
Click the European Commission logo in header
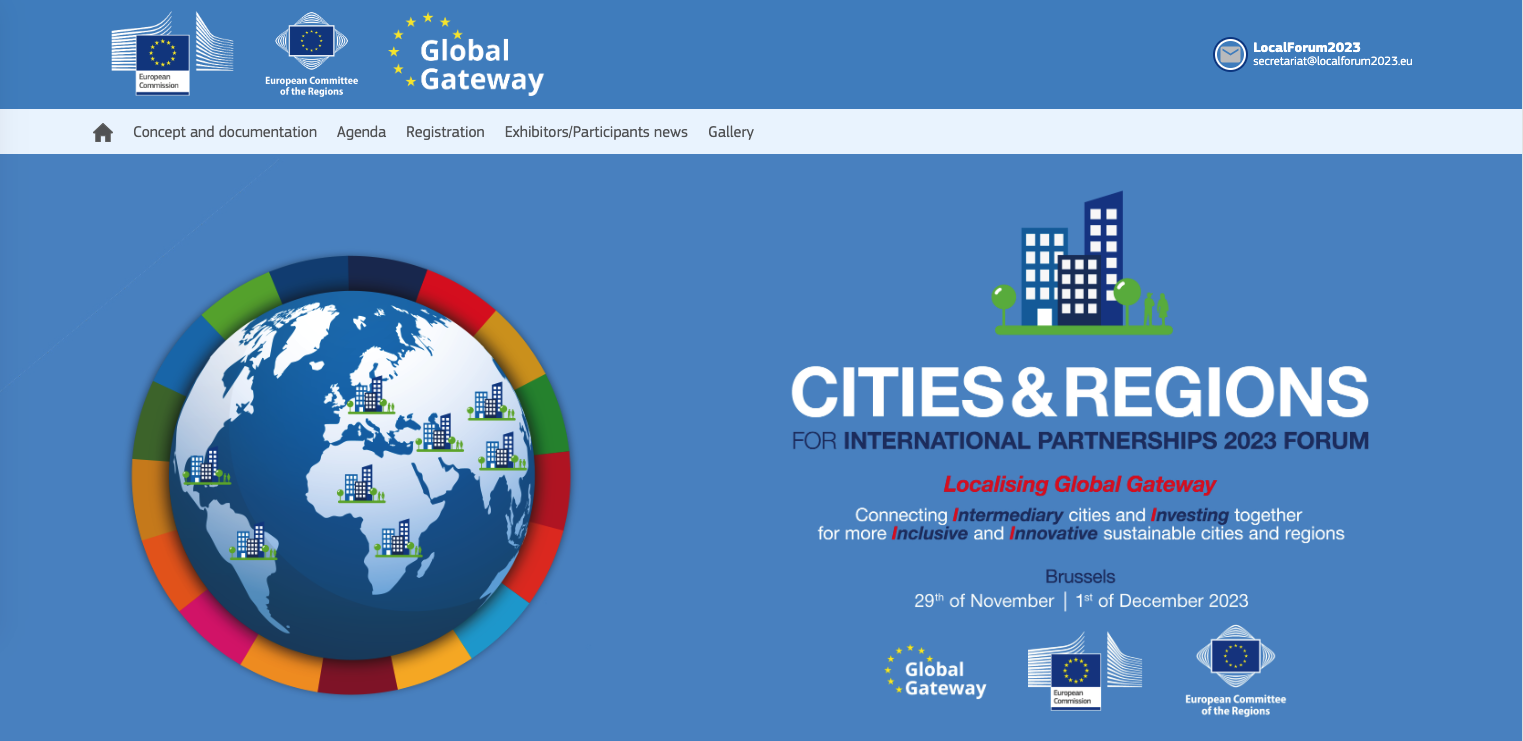(x=172, y=53)
